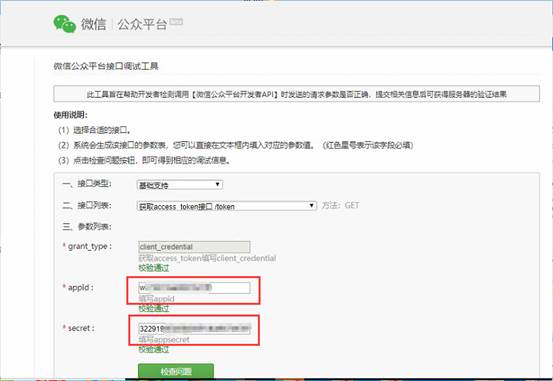Image resolution: width=553 pixels, height=381 pixels.
Task: Click the WeChat logo icon
Action: coord(65,24)
